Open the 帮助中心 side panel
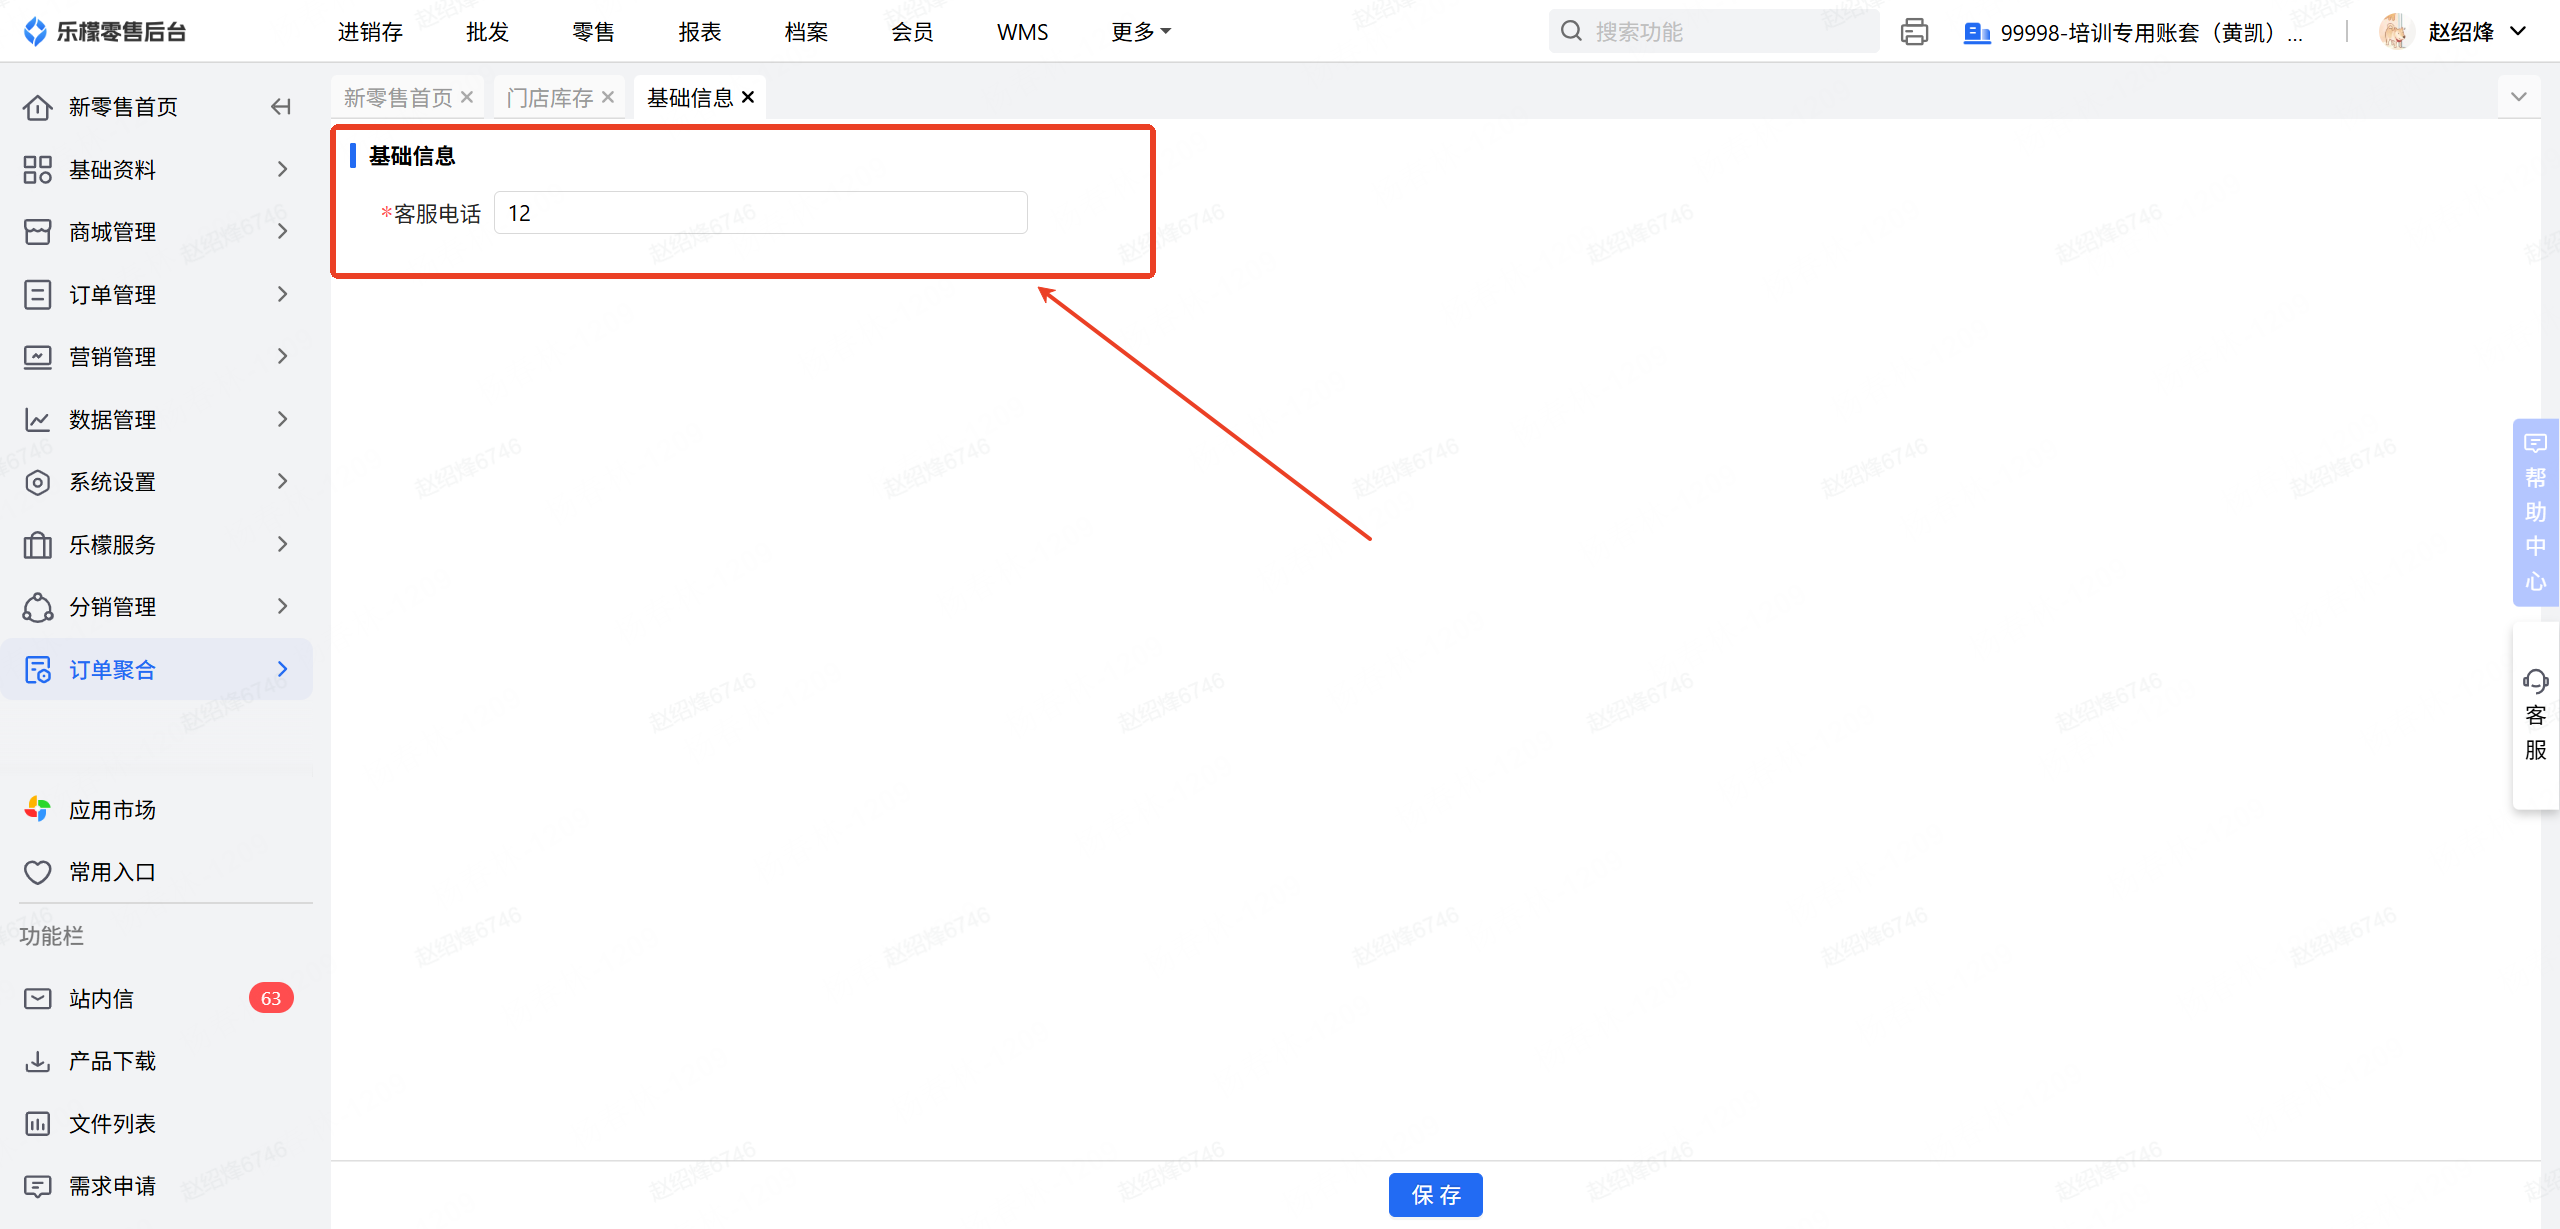Image resolution: width=2560 pixels, height=1229 pixels. [2535, 512]
